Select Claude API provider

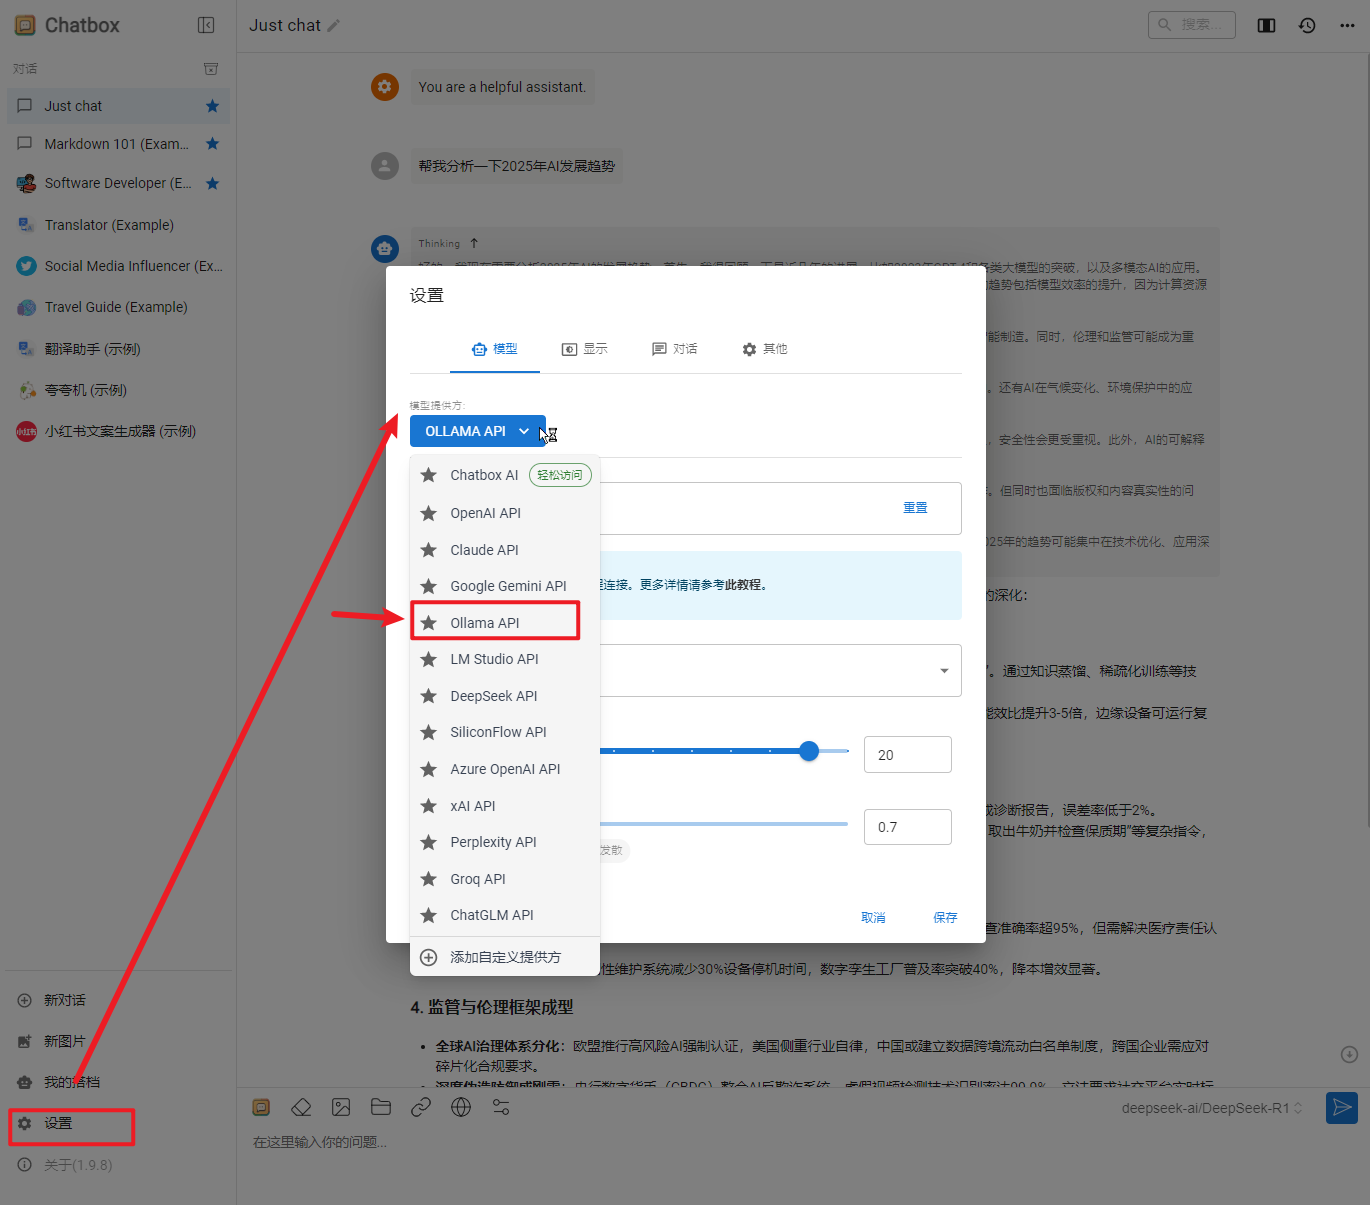(505, 550)
